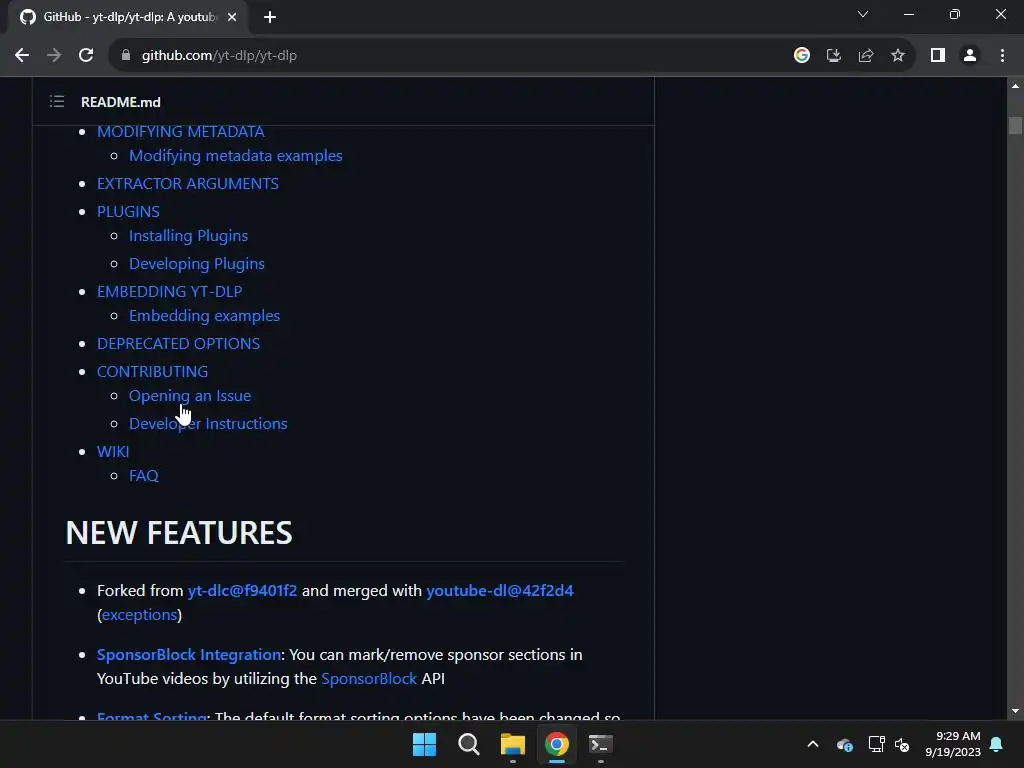The width and height of the screenshot is (1024, 768).
Task: Click the NEW FEATURES heading
Action: [179, 533]
